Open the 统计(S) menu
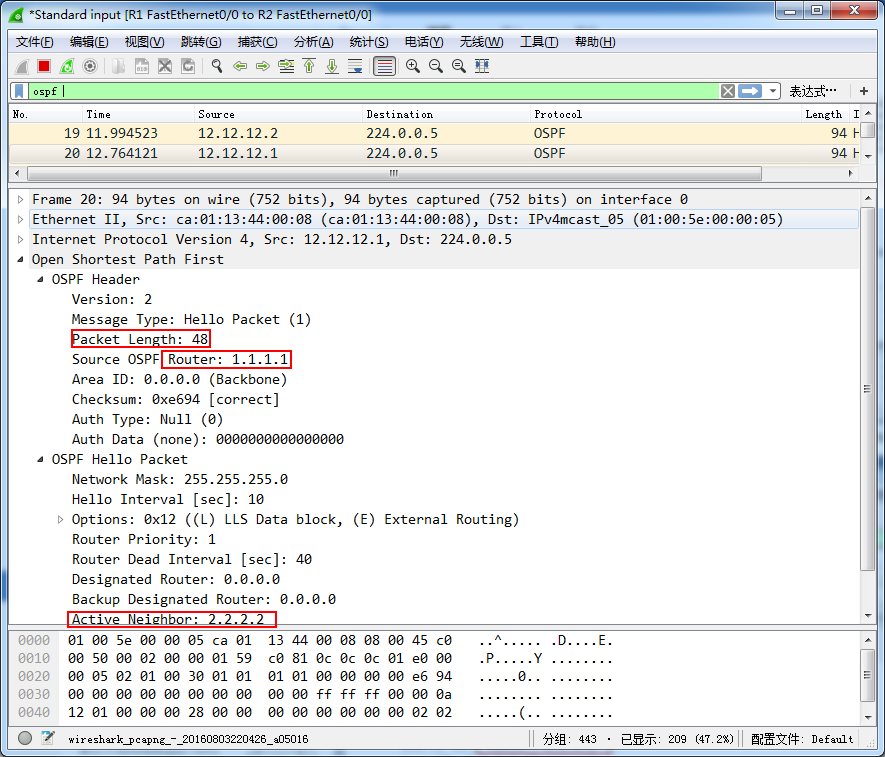 pyautogui.click(x=369, y=42)
